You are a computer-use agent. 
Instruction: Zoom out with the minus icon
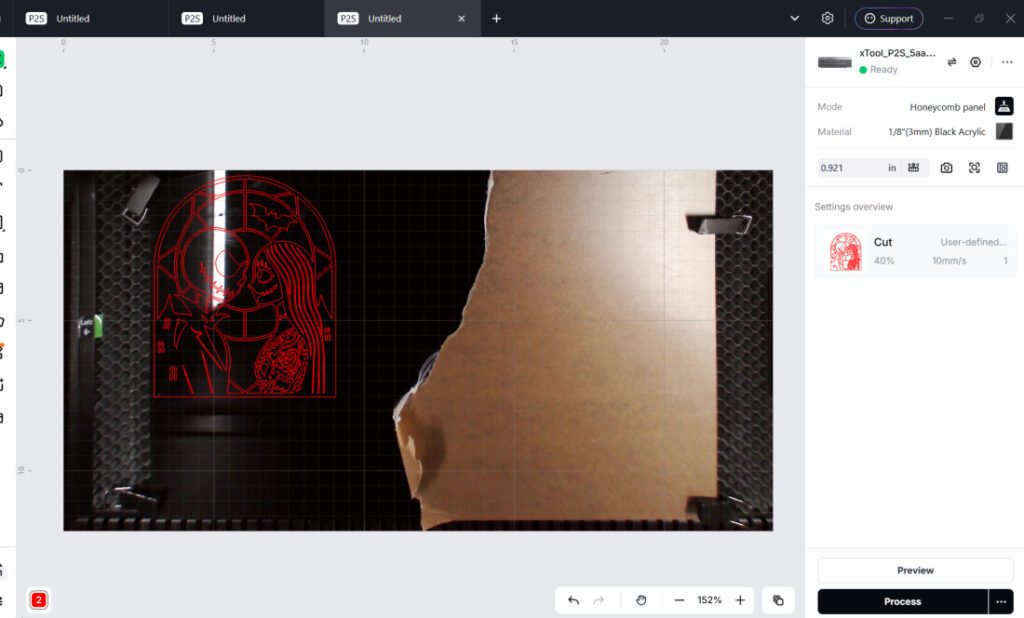679,600
